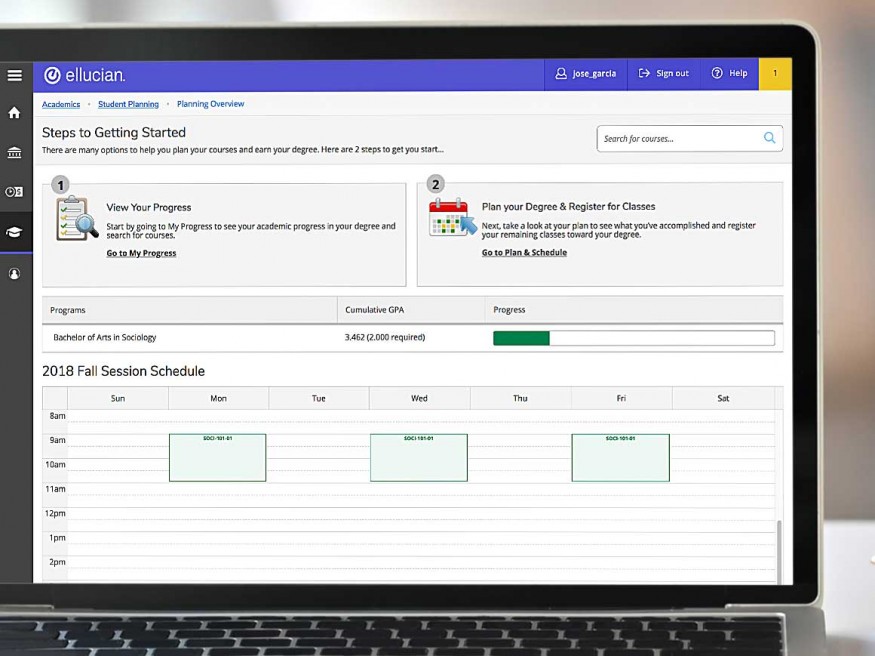875x656 pixels.
Task: Open the Academics breadcrumb
Action: (60, 104)
